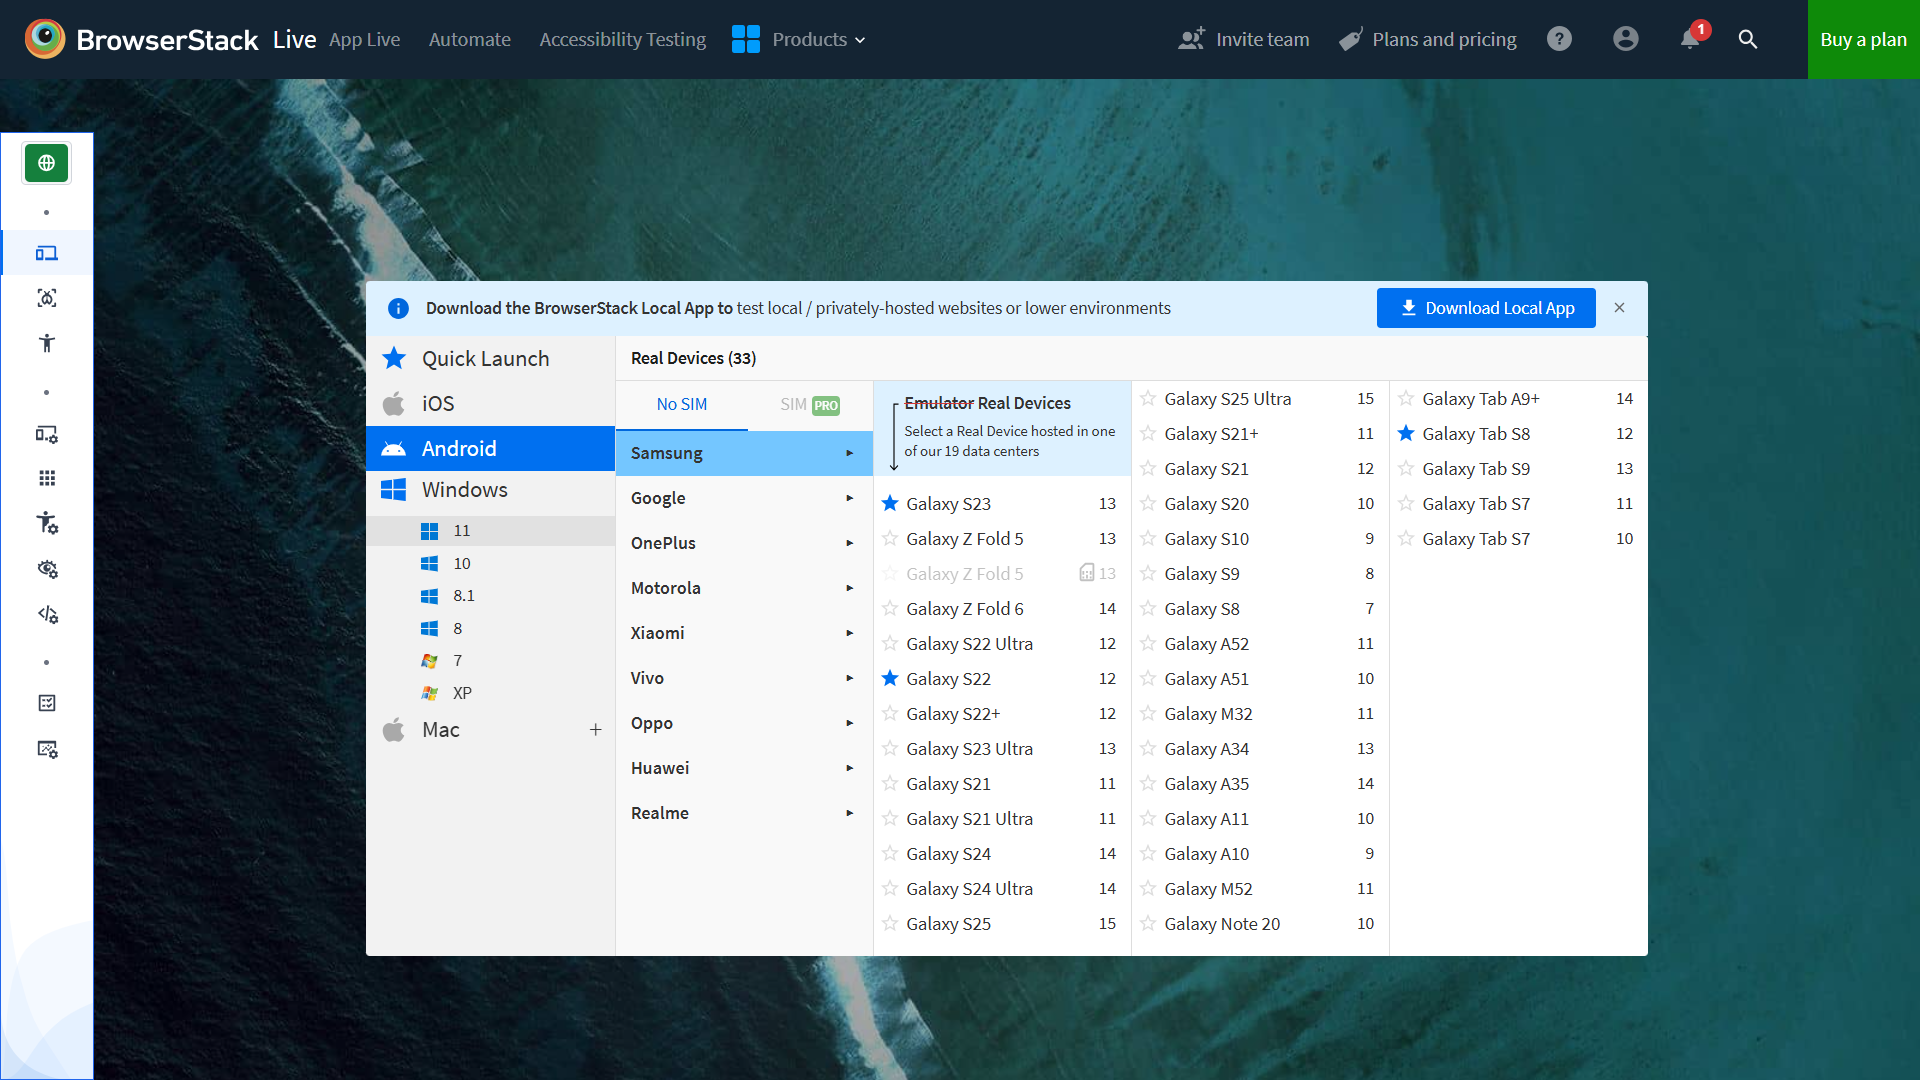
Task: Select the Realme brand row
Action: click(x=744, y=813)
